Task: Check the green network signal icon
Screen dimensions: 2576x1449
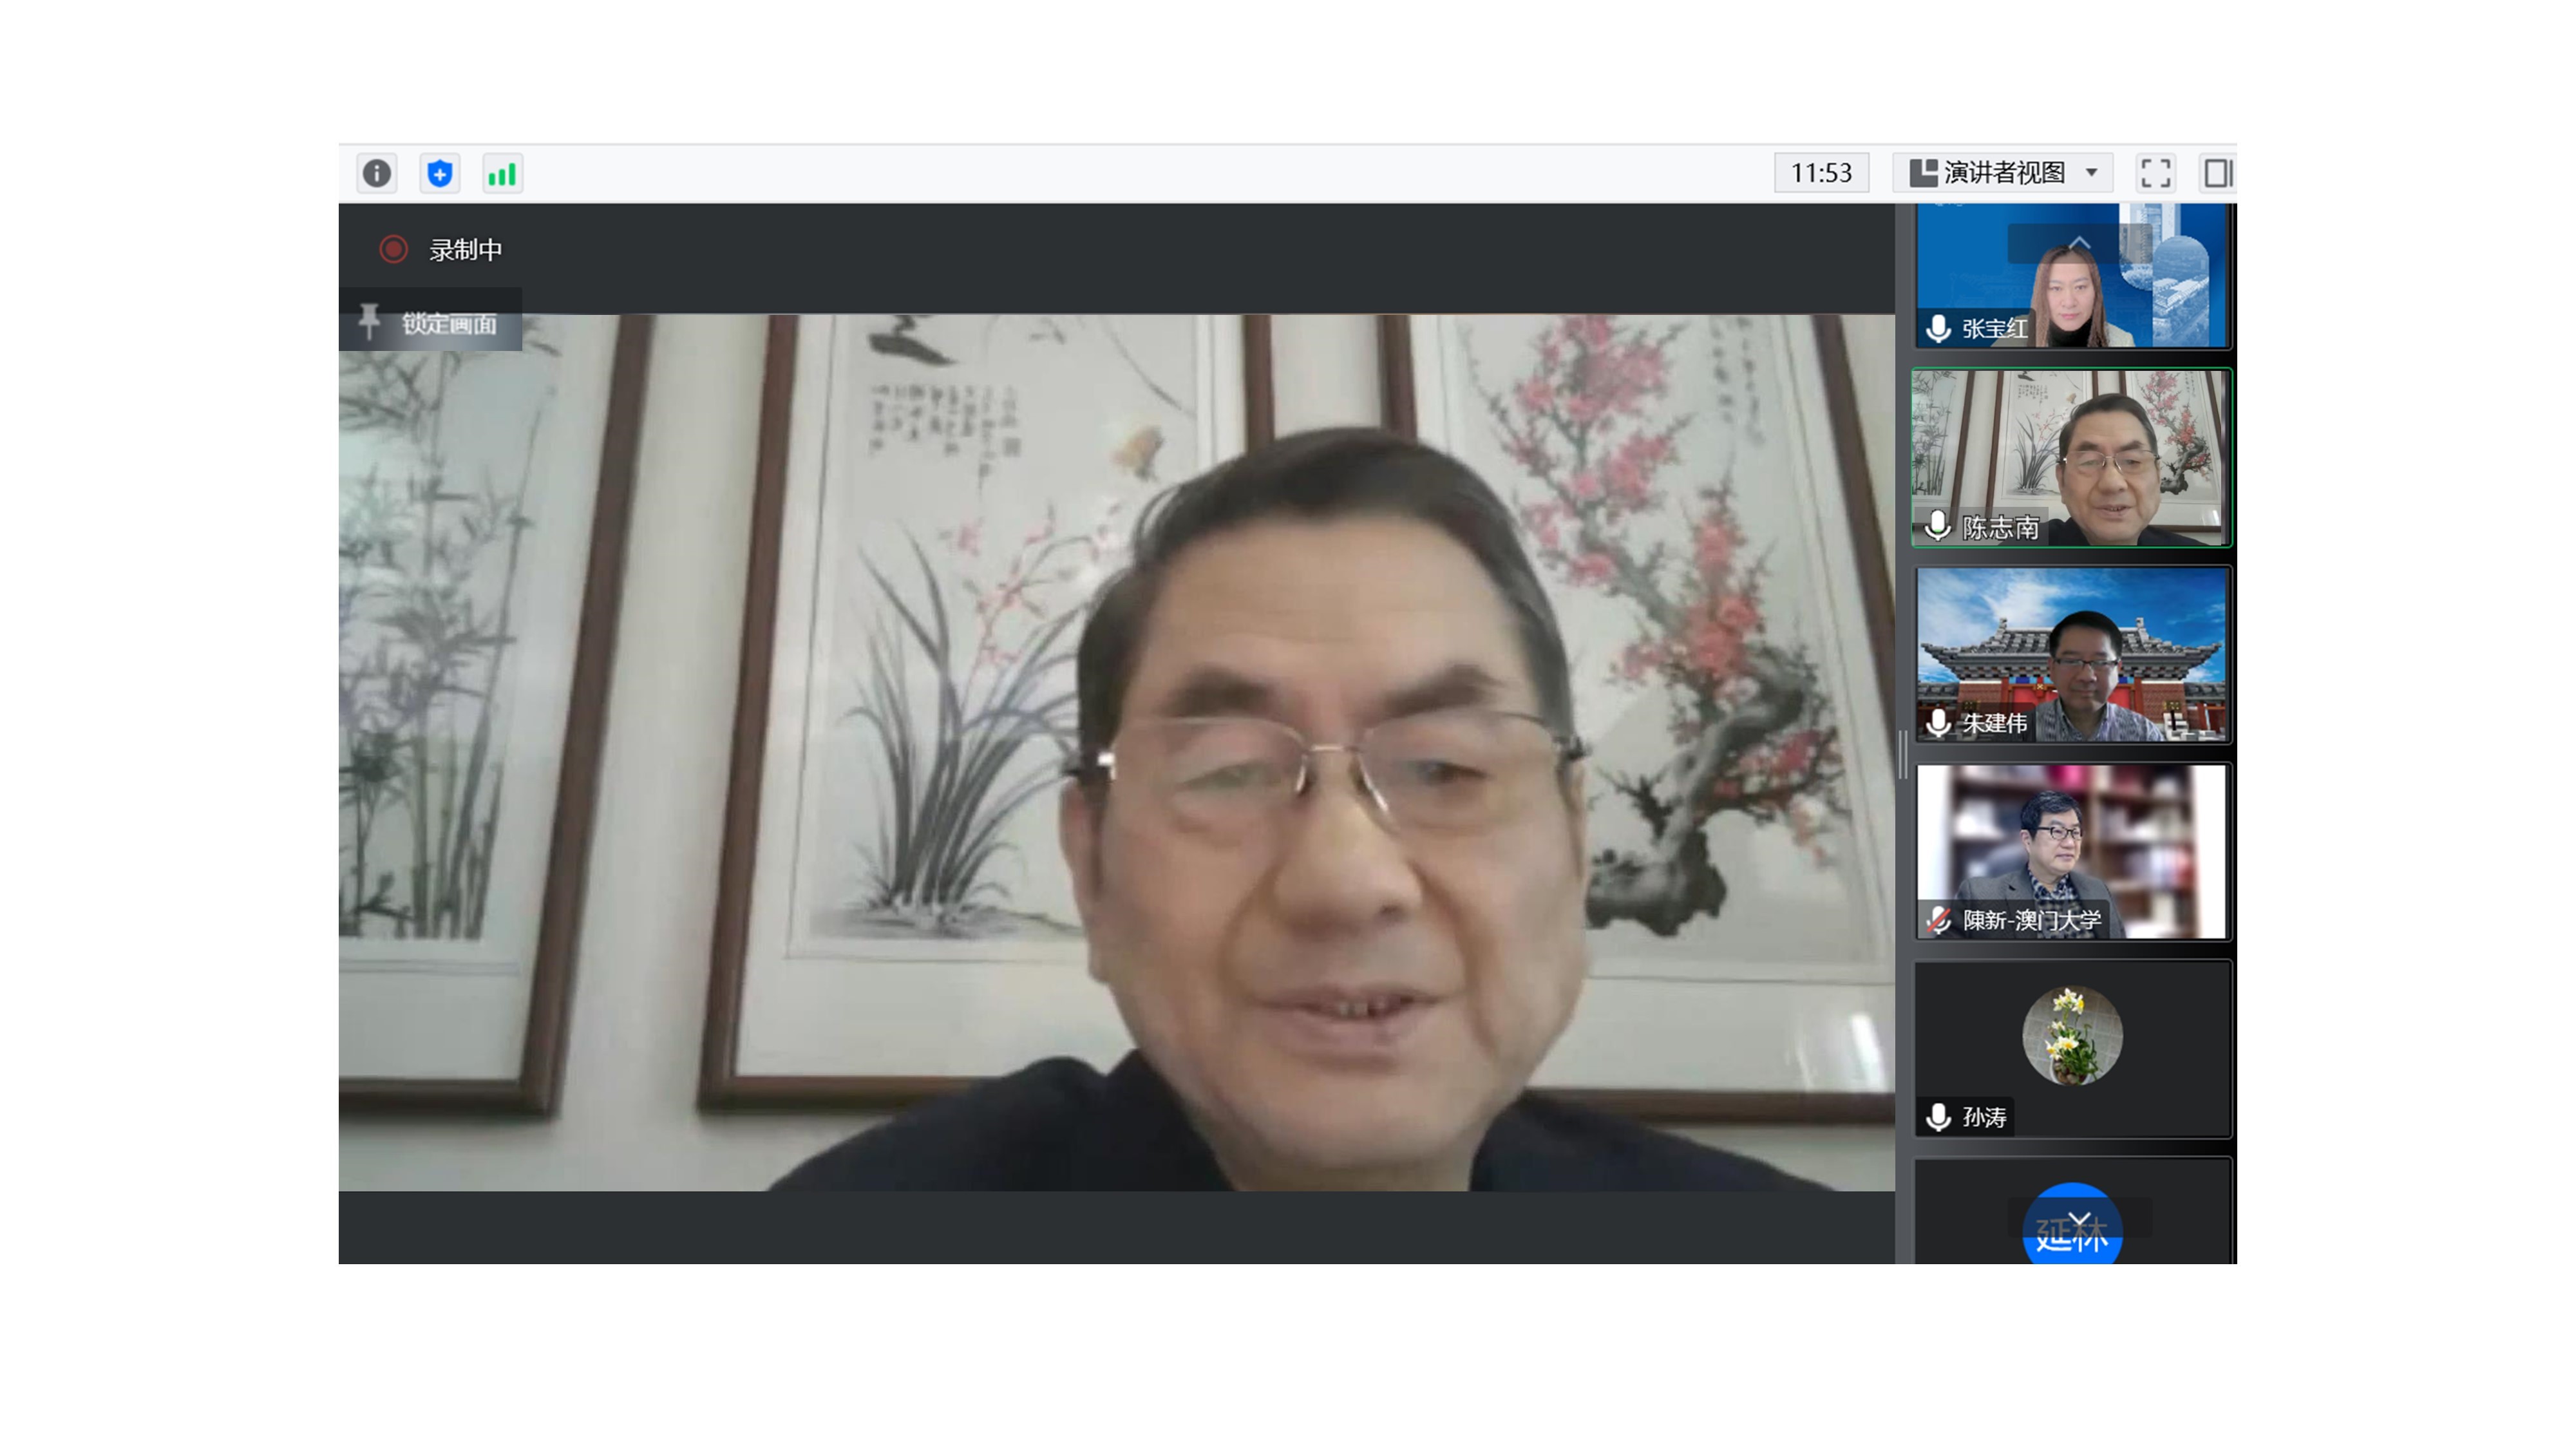Action: point(502,174)
